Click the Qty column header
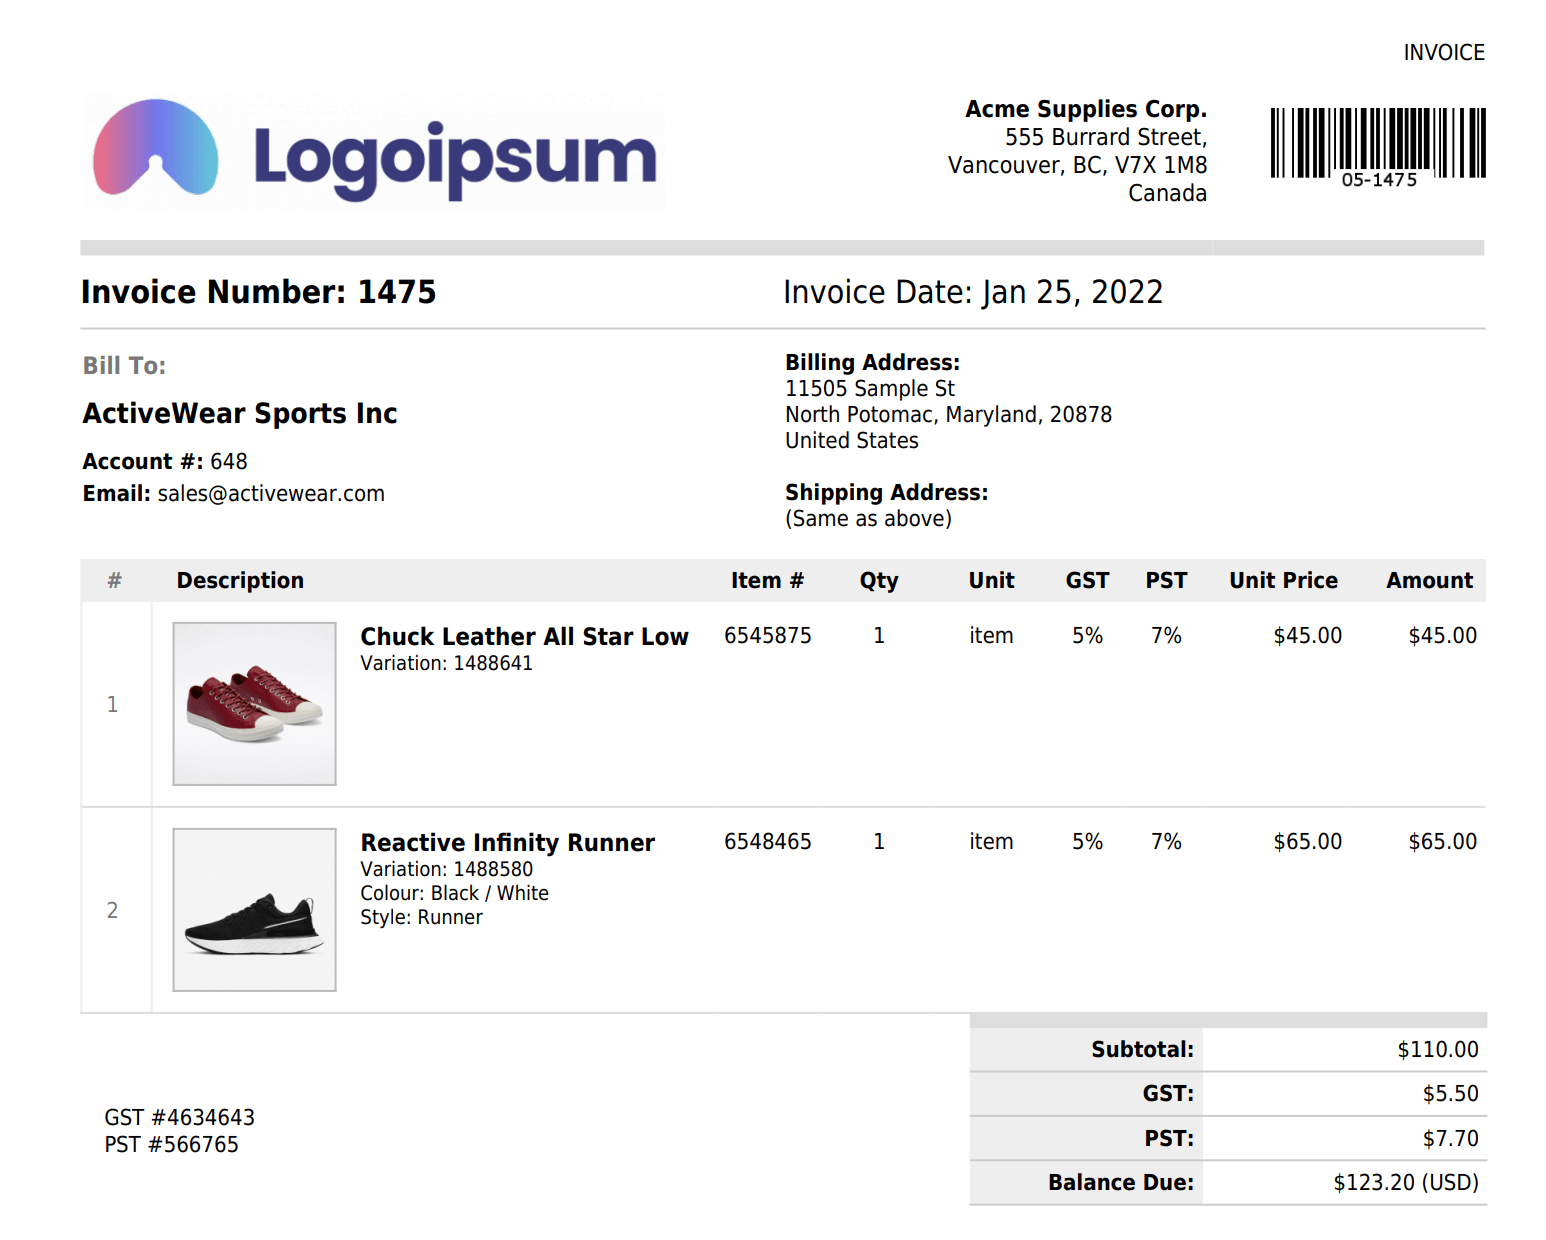The image size is (1546, 1240). click(879, 581)
